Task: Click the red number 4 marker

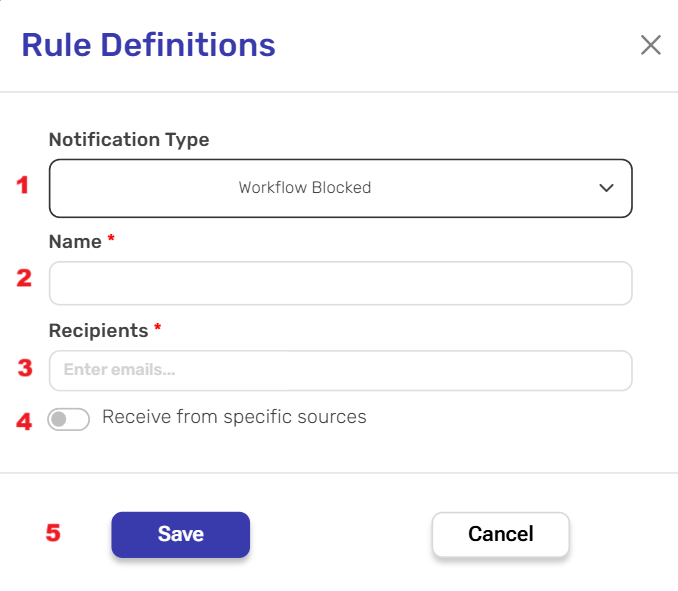Action: point(25,421)
